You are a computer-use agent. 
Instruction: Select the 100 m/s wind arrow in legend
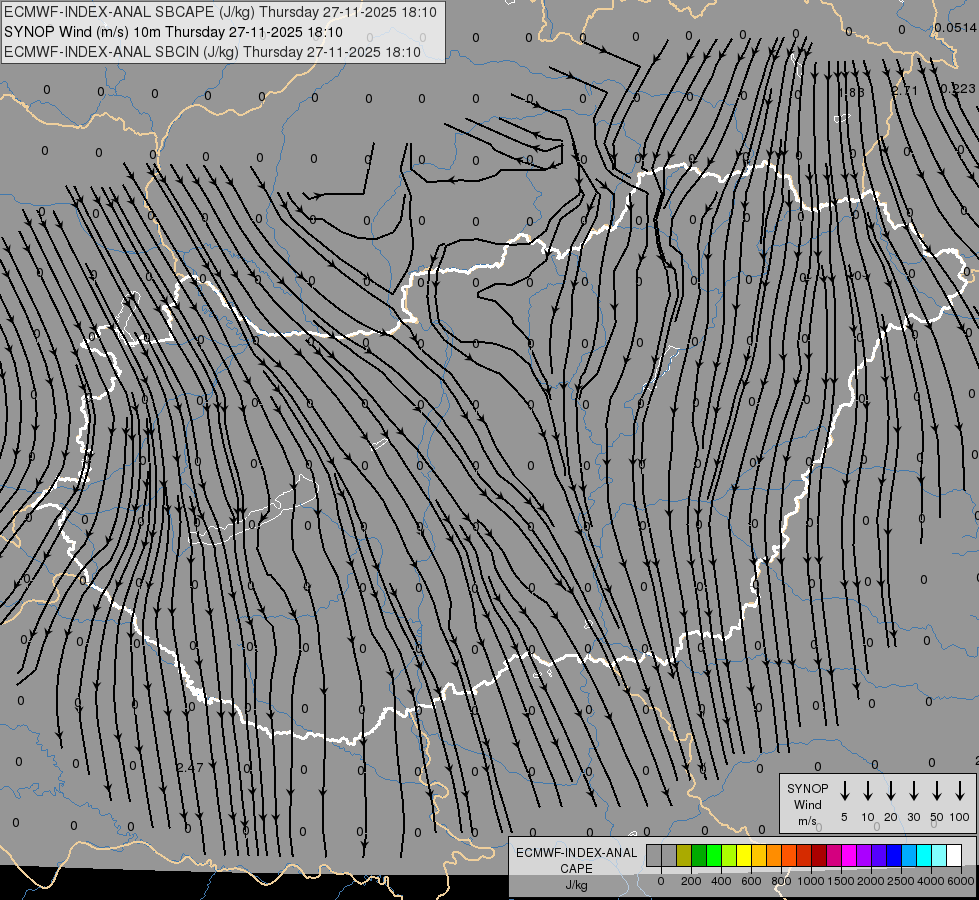click(960, 790)
